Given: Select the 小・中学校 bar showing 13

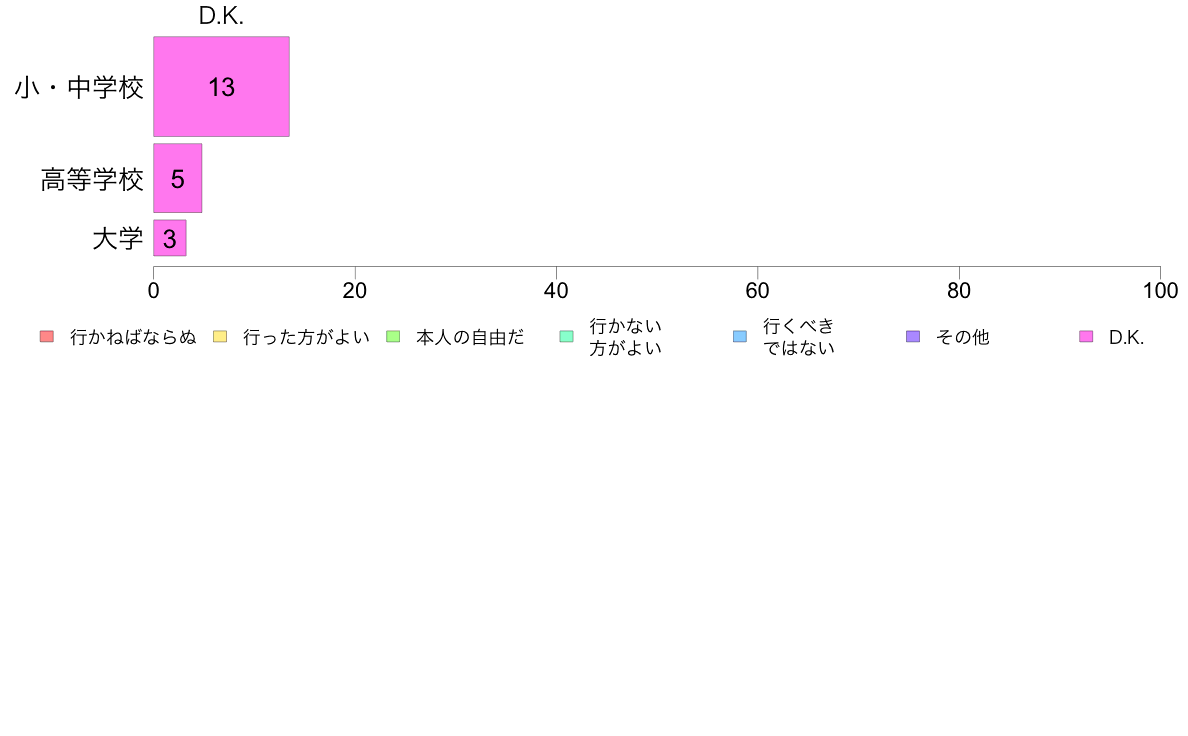Looking at the screenshot, I should click(x=221, y=86).
